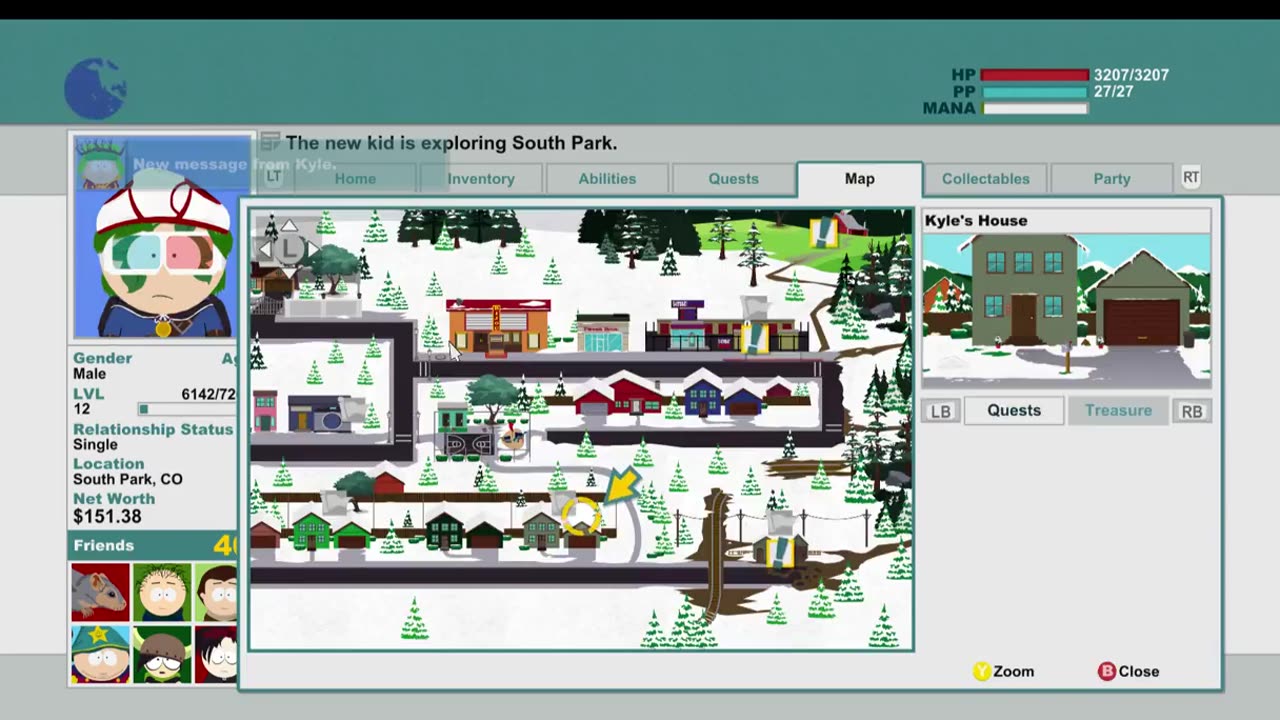Click the LB bumper icon
1280x720 pixels.
[x=941, y=411]
